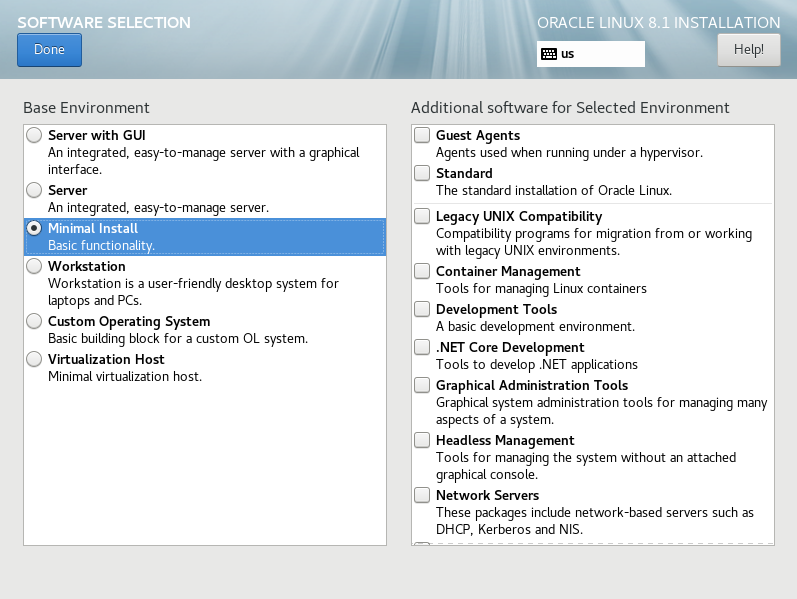Check .NET Core Development option
This screenshot has height=599, width=797.
tap(422, 347)
